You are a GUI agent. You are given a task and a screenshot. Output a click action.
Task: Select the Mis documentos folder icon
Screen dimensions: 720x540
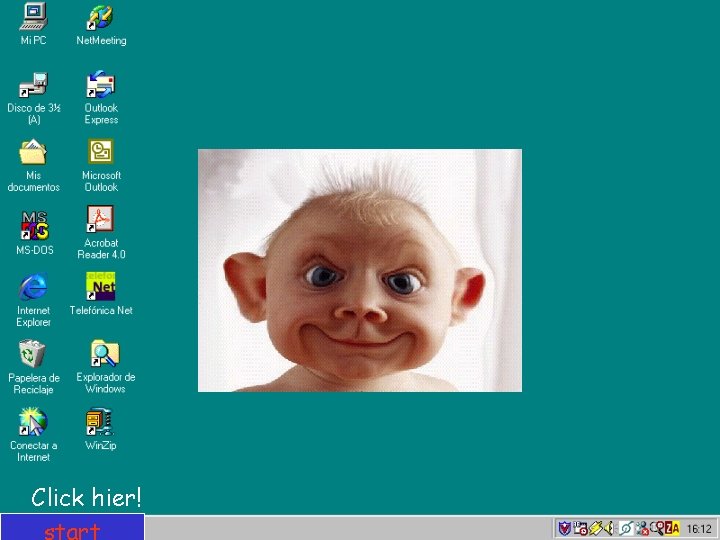click(x=33, y=152)
